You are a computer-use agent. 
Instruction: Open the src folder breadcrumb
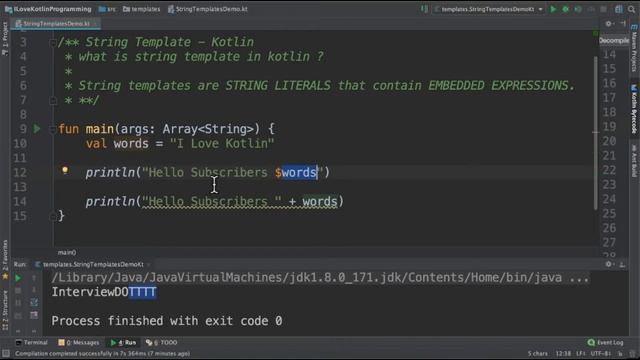(x=107, y=9)
